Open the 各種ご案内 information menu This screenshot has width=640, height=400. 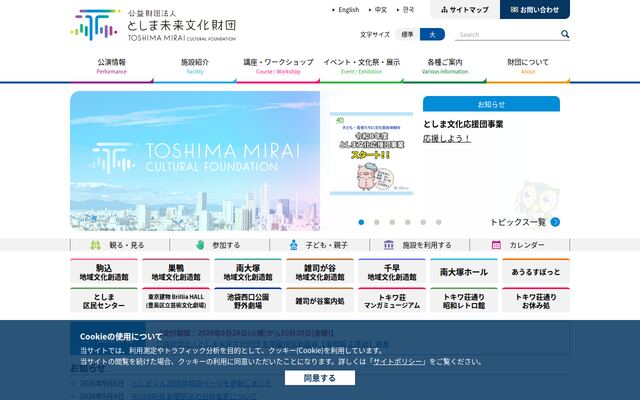point(445,66)
